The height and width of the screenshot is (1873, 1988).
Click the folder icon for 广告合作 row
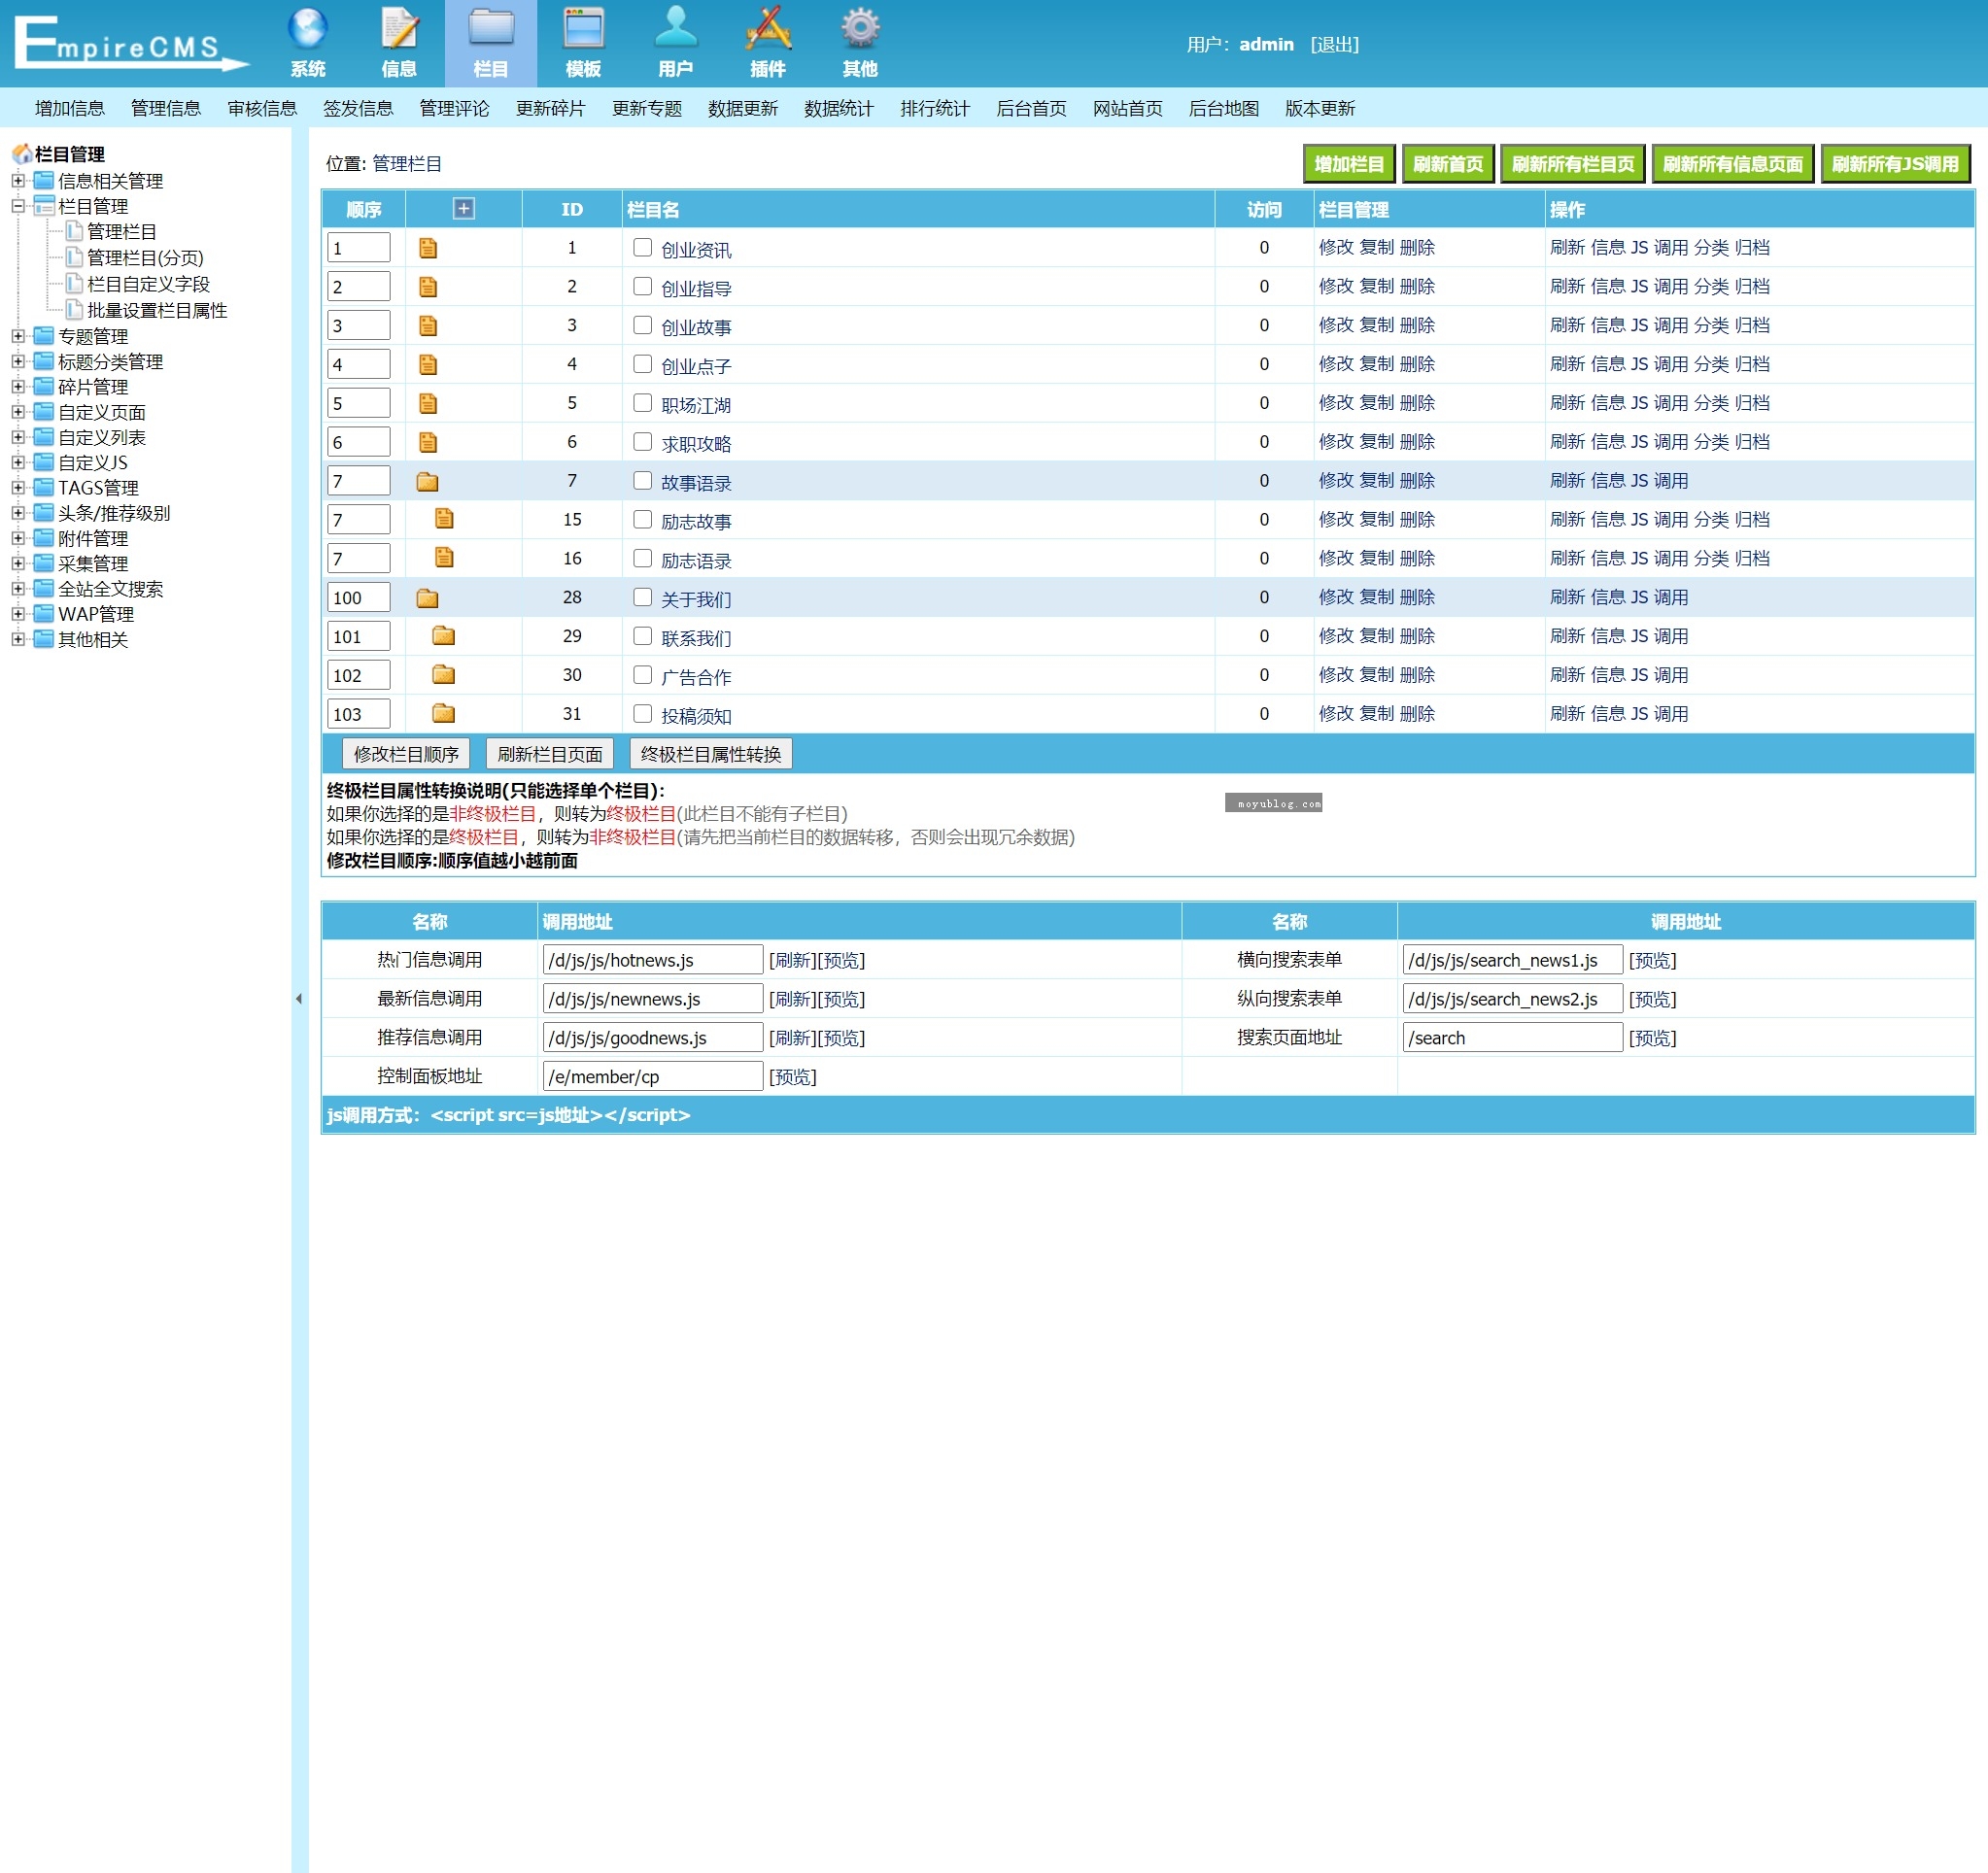[x=443, y=675]
